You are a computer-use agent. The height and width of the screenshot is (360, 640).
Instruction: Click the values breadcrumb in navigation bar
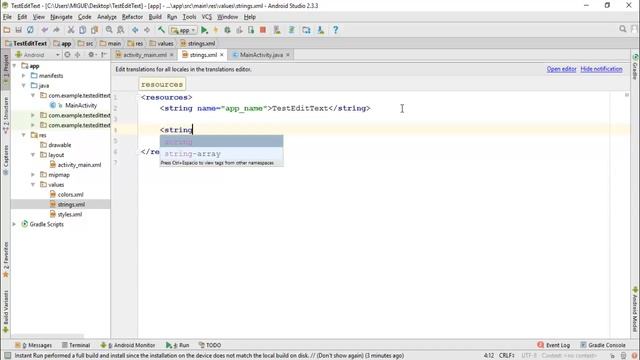(x=161, y=43)
